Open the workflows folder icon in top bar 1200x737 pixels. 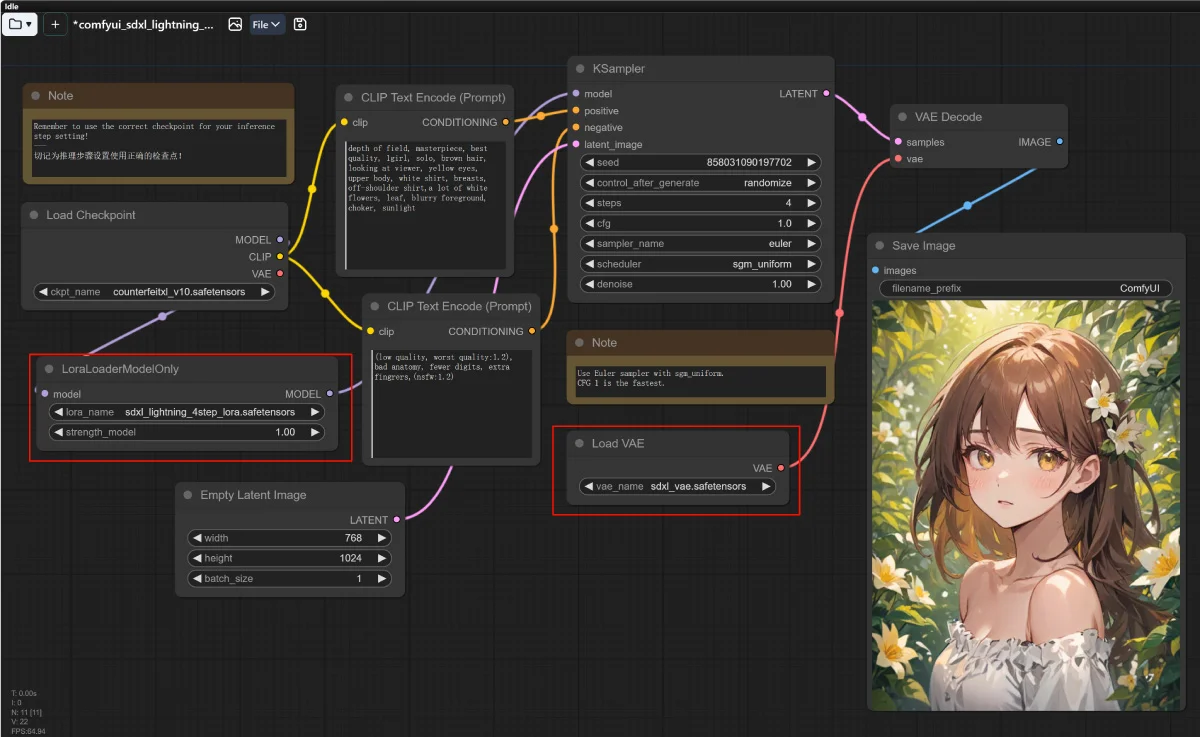coord(19,24)
